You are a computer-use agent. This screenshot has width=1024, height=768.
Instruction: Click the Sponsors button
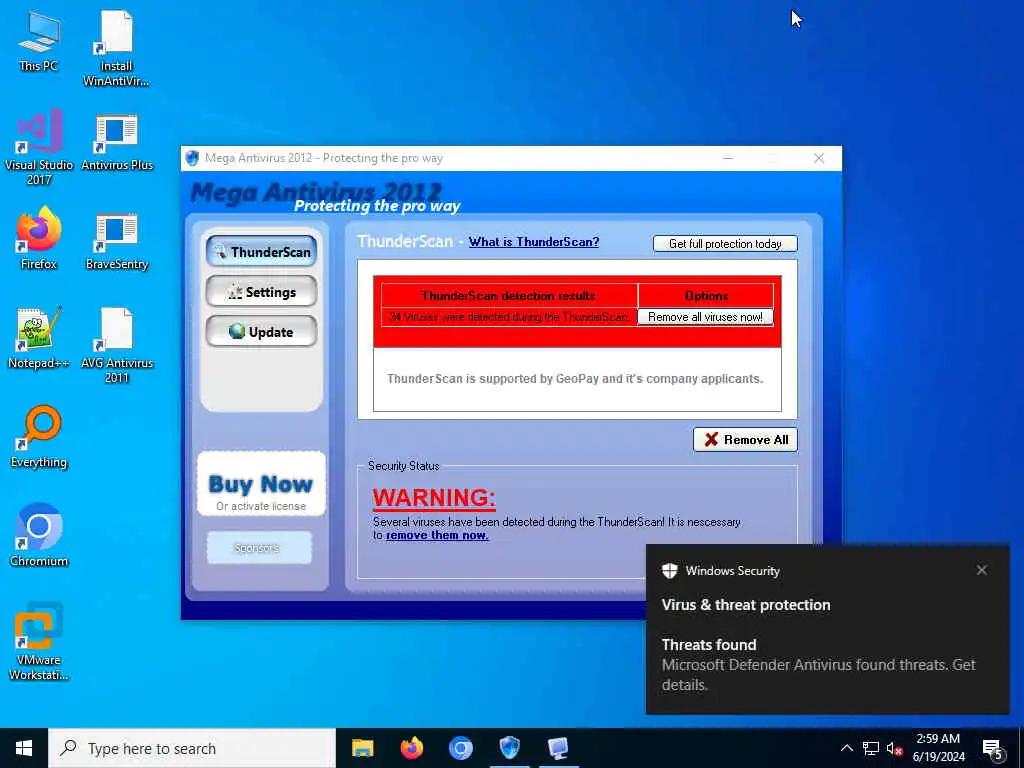click(259, 548)
